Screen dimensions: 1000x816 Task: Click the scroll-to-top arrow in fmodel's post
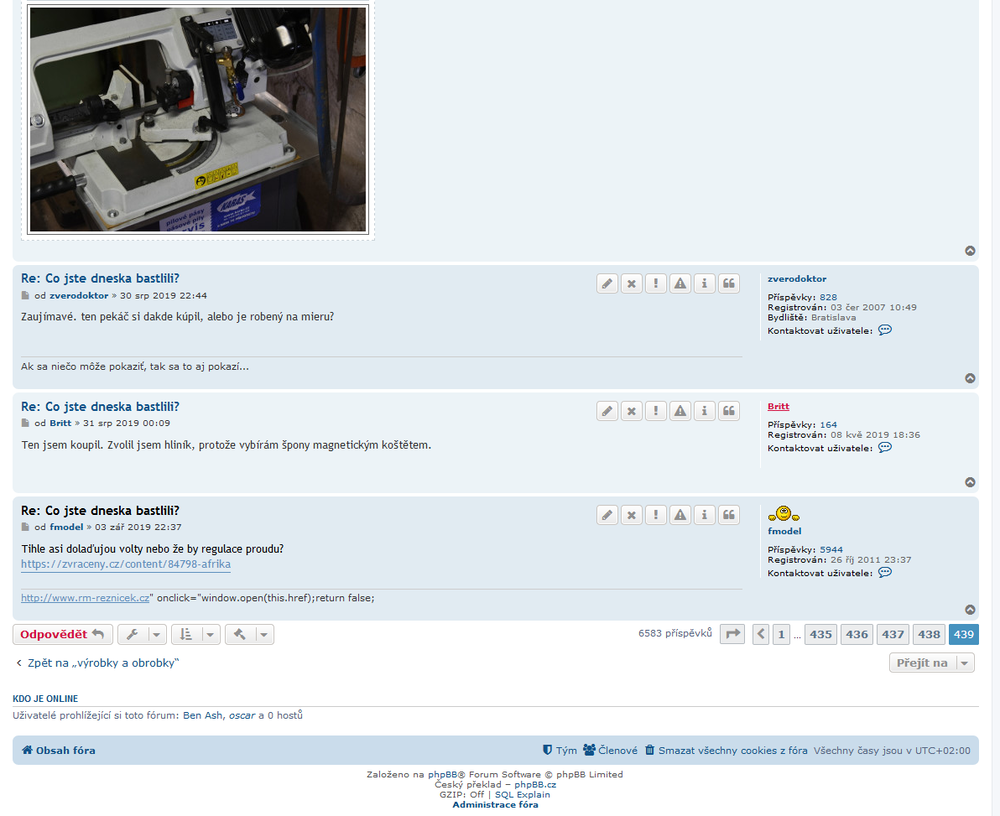(970, 610)
